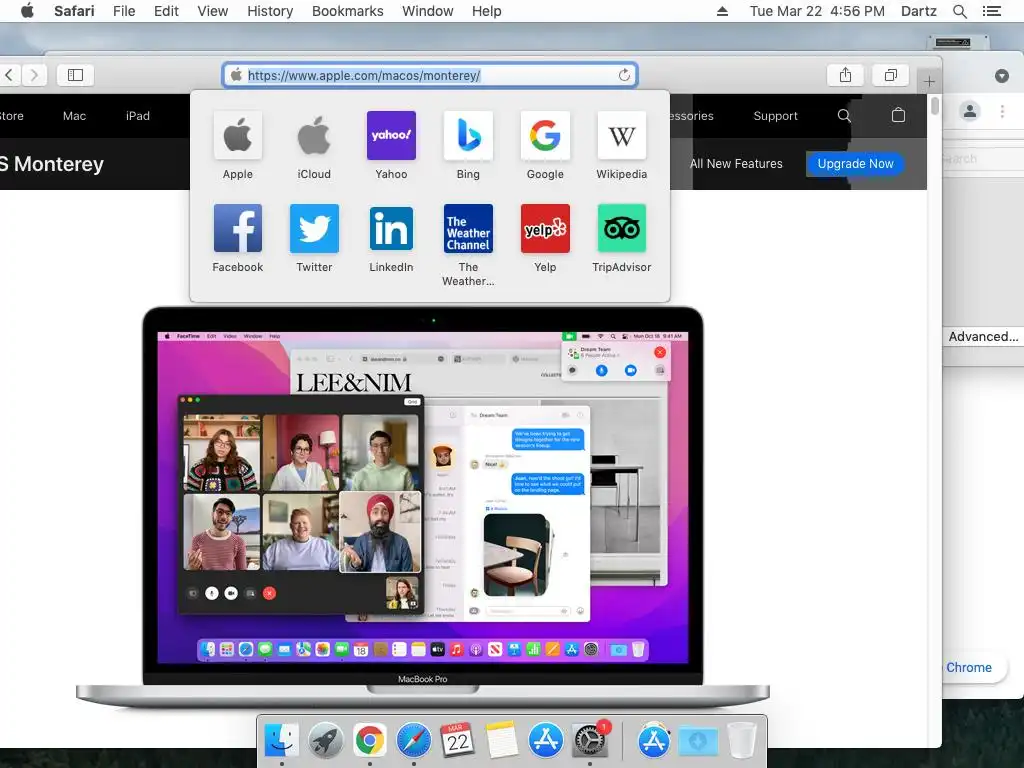This screenshot has width=1024, height=768.
Task: Open the Facebook favorite icon
Action: (238, 229)
